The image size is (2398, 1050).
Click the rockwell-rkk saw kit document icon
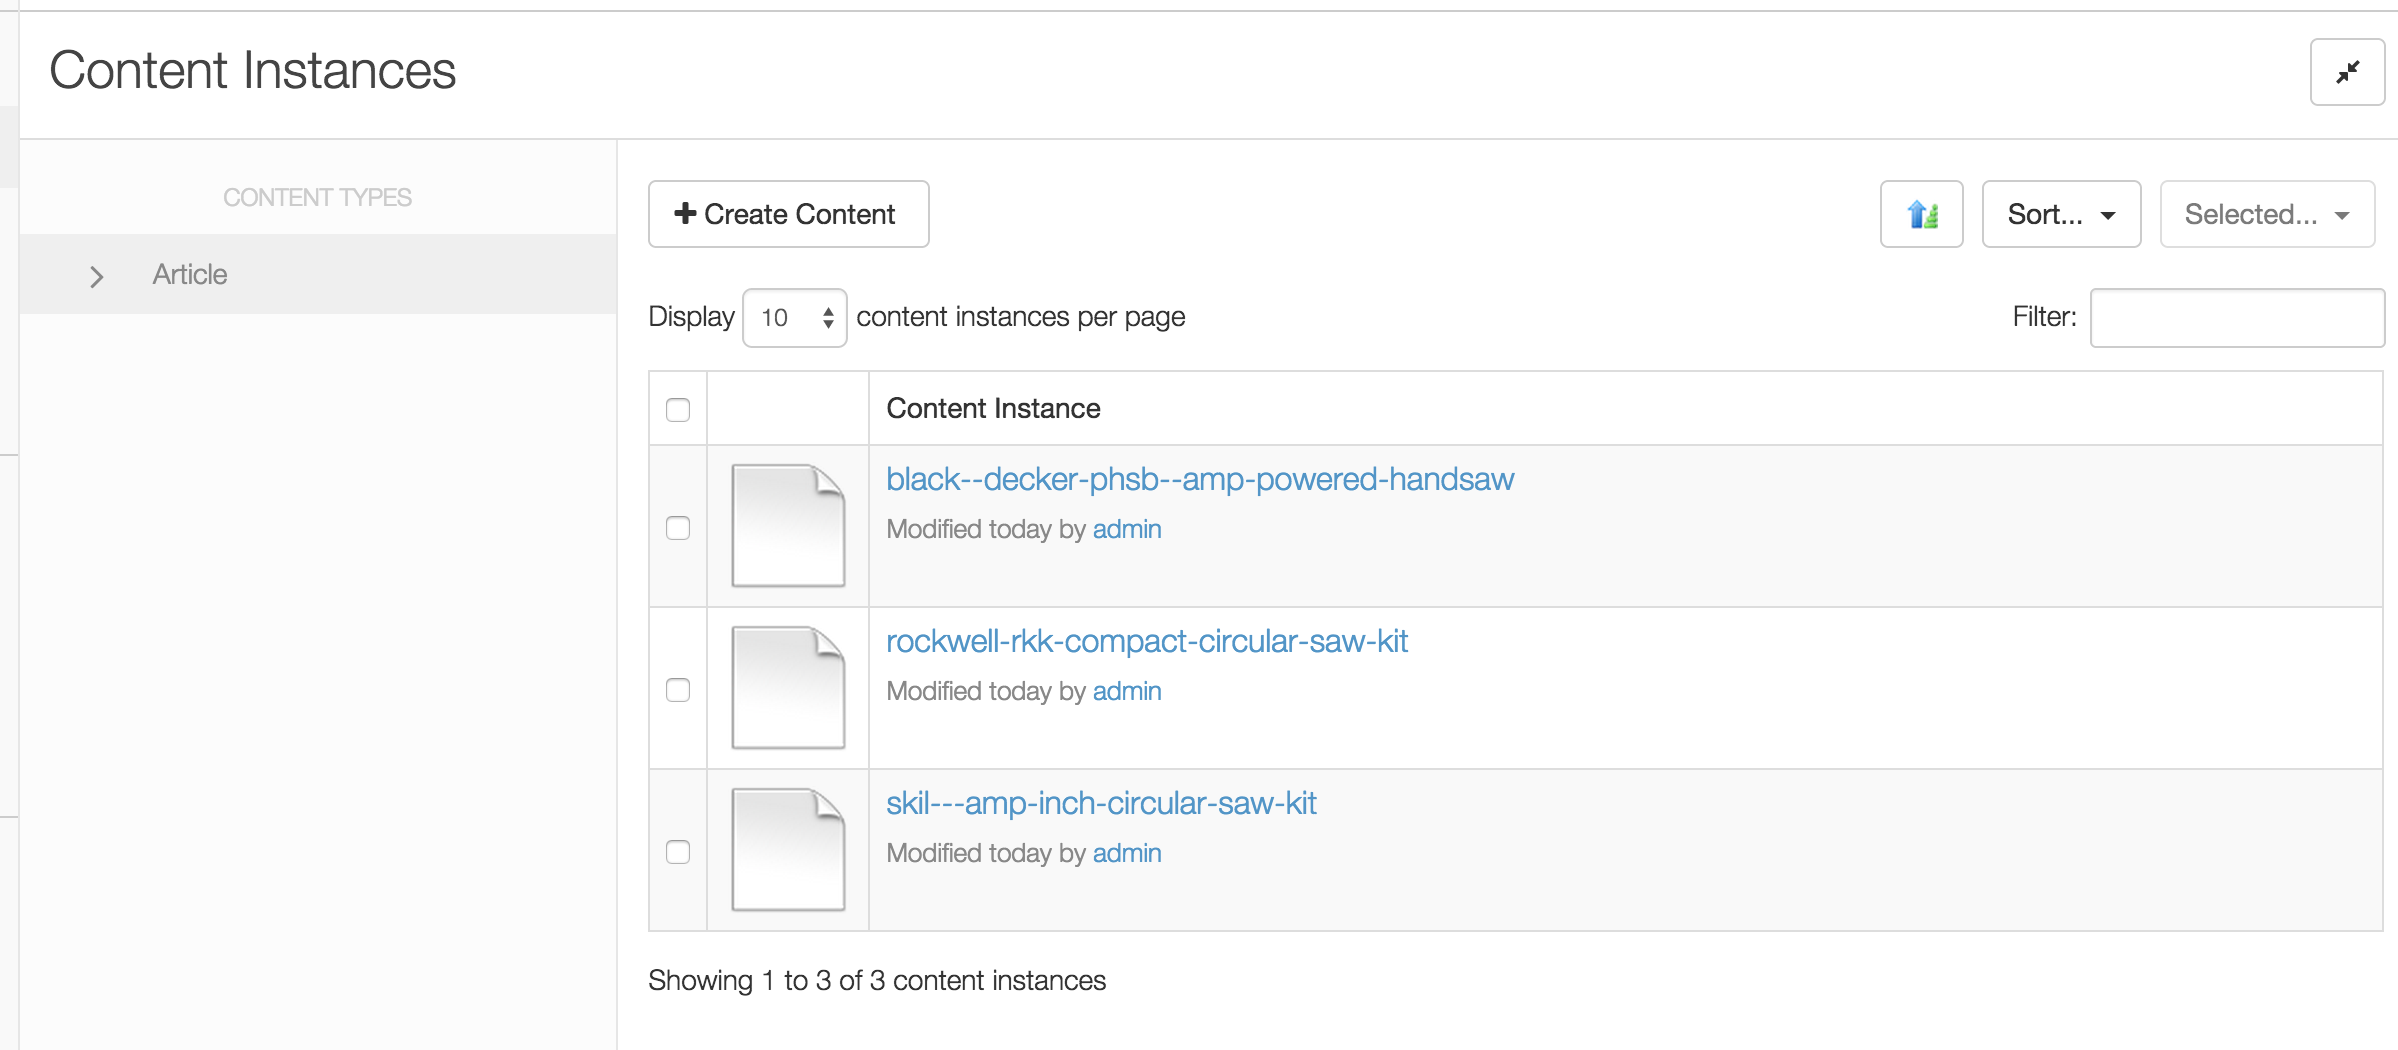tap(788, 687)
